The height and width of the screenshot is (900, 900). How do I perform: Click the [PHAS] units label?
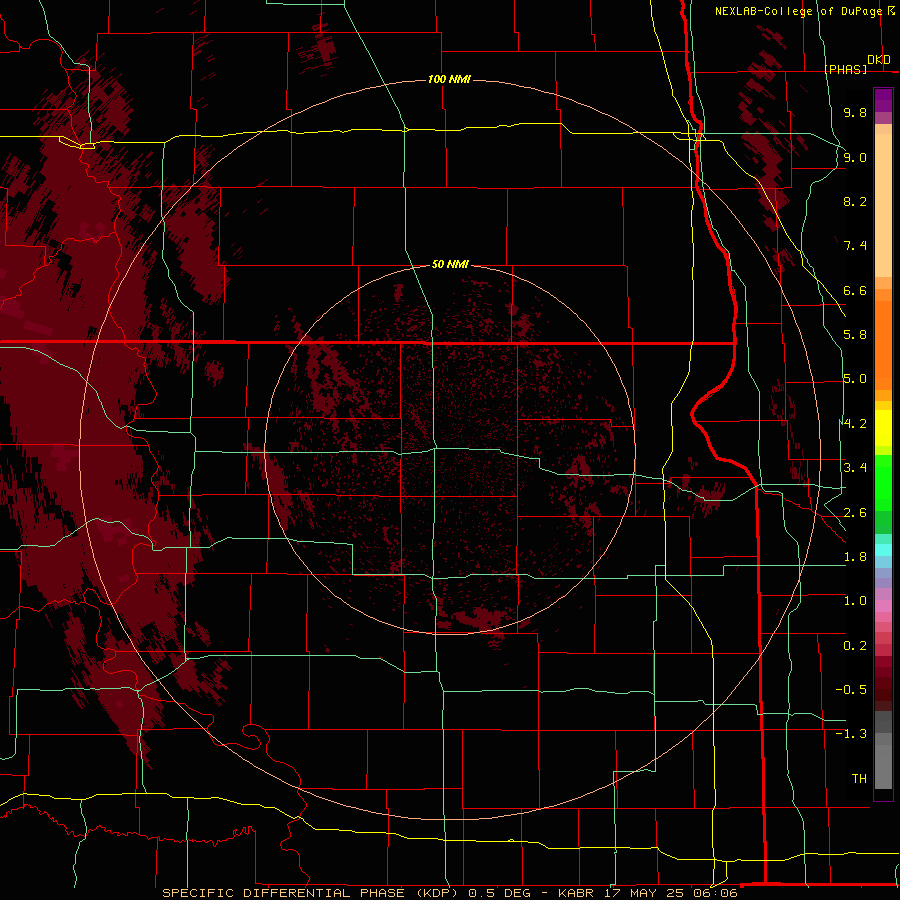coord(845,69)
